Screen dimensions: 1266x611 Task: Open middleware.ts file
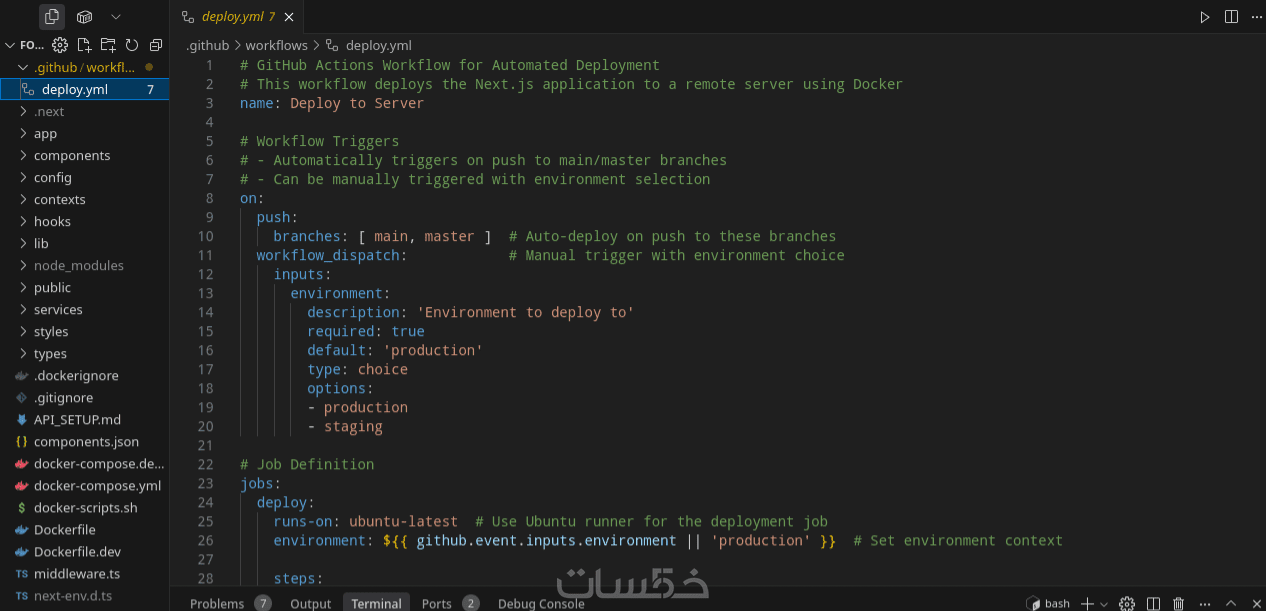76,574
